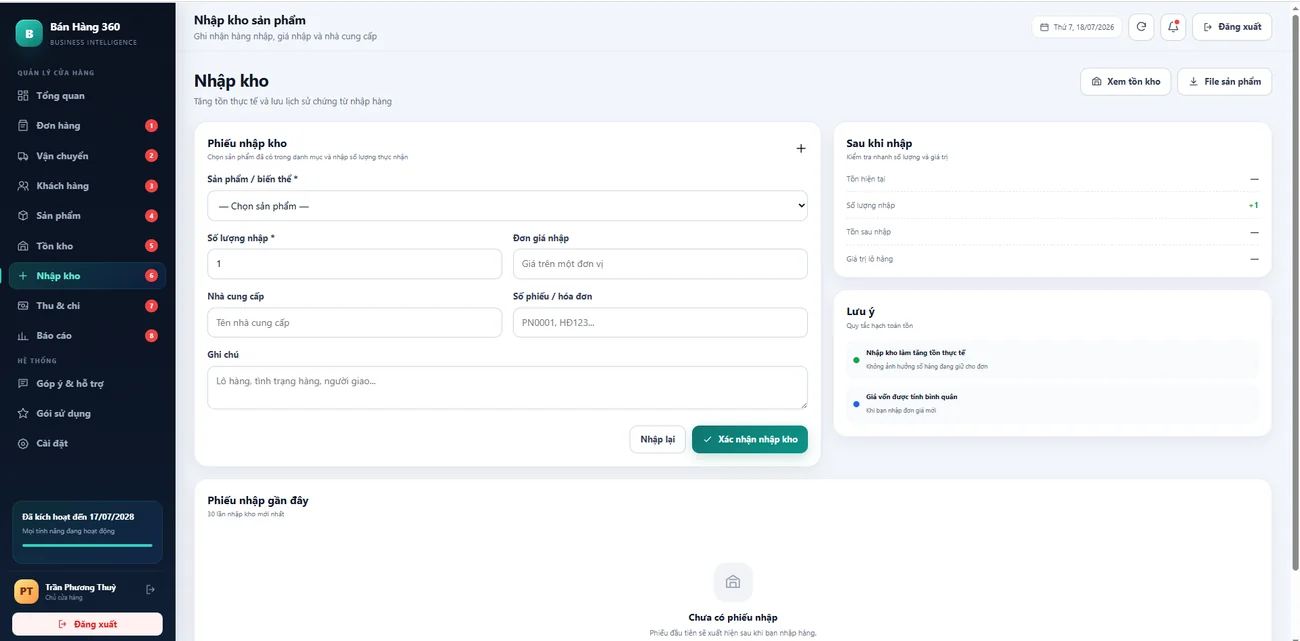1300x641 pixels.
Task: Click the activation progress bar in the sidebar
Action: coord(87,545)
